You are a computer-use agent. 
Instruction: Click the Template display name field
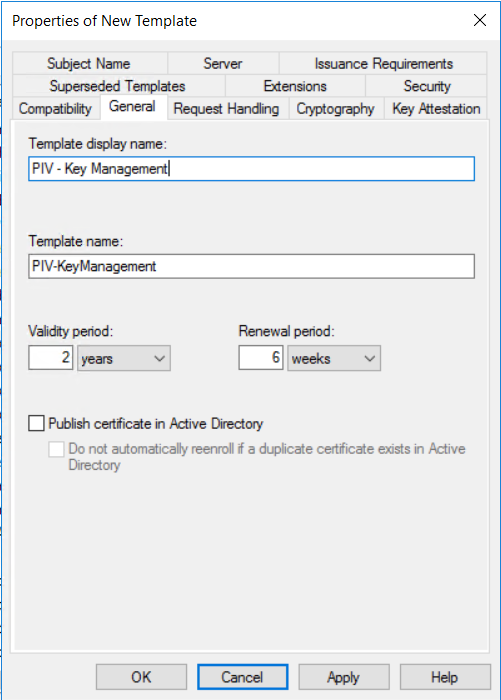pos(251,169)
